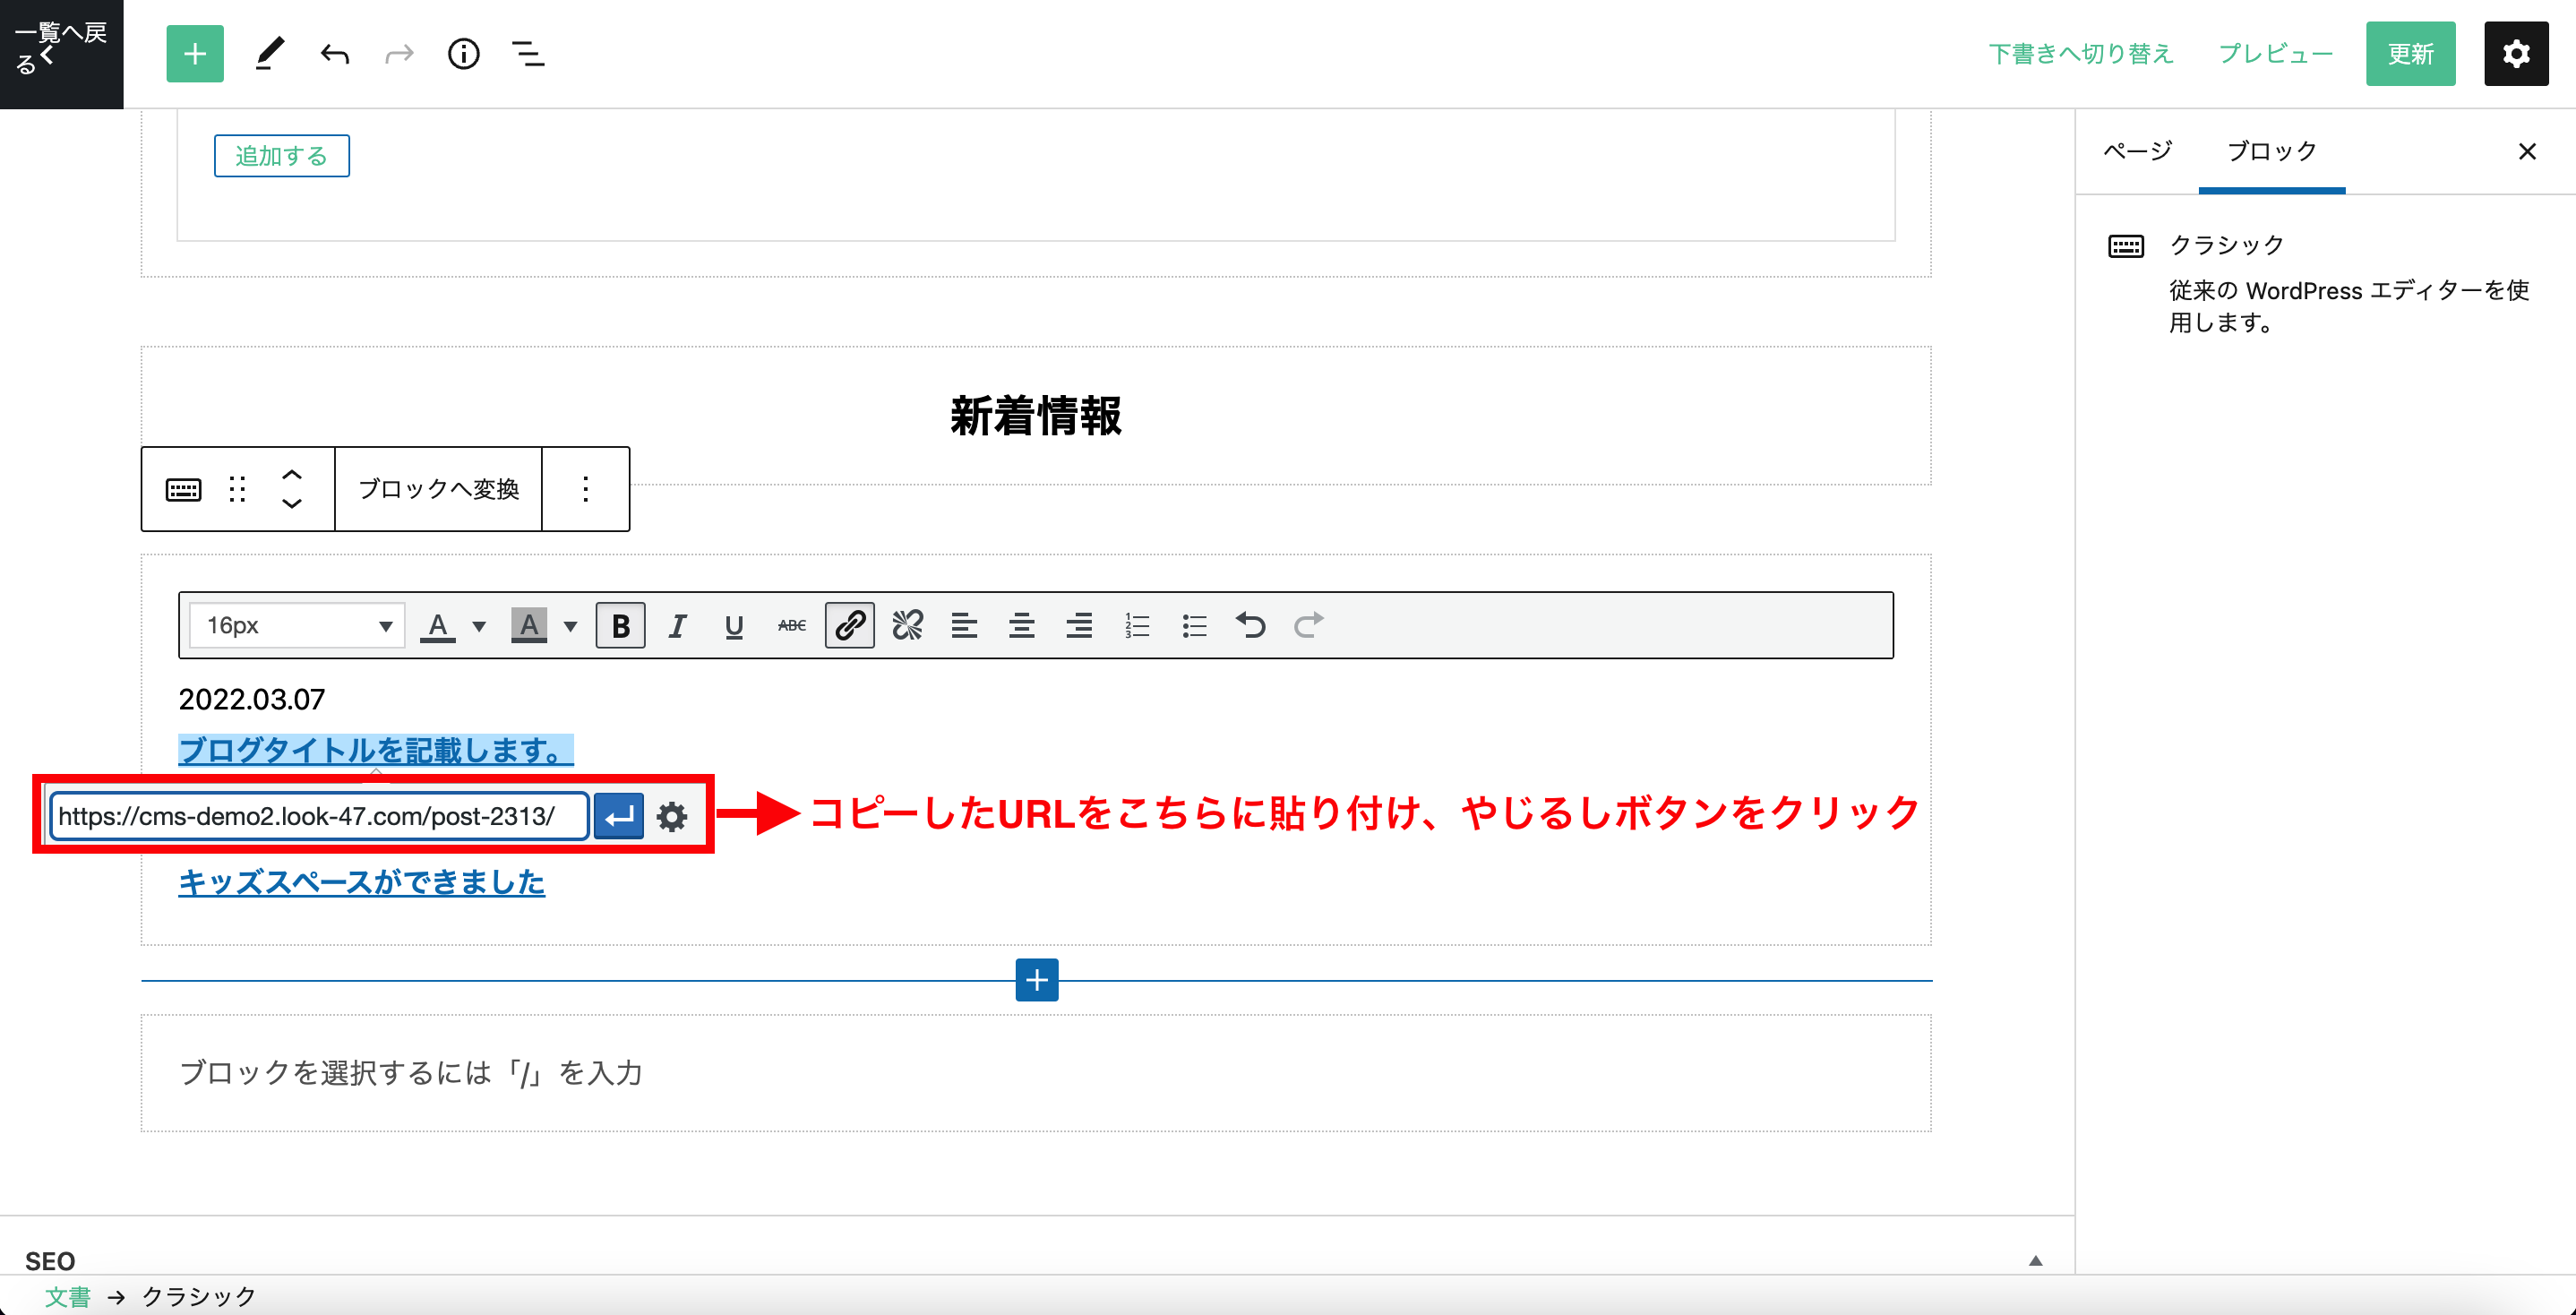The width and height of the screenshot is (2576, 1315).
Task: Click the blue apply link arrow button
Action: [x=619, y=816]
